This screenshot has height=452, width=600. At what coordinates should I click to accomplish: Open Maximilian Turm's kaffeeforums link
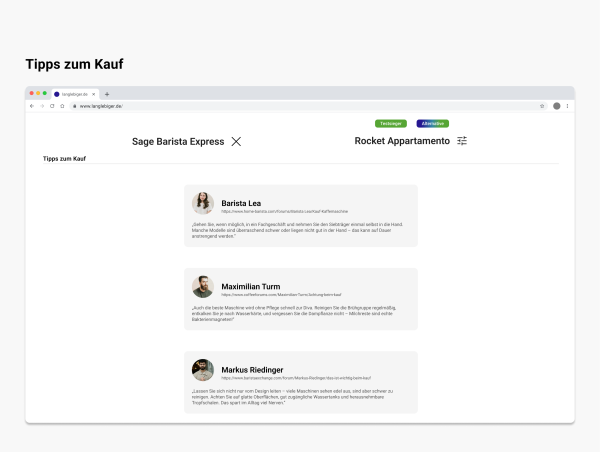pos(281,295)
